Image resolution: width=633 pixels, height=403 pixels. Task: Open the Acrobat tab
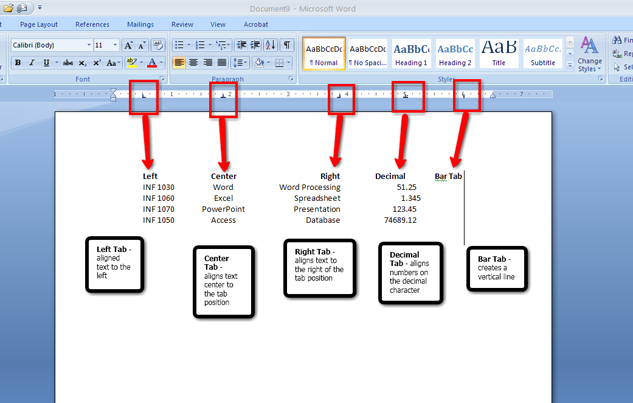point(256,24)
